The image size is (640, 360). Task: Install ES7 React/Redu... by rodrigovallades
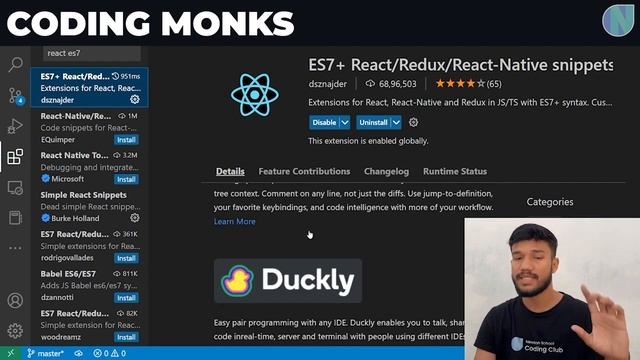point(126,258)
